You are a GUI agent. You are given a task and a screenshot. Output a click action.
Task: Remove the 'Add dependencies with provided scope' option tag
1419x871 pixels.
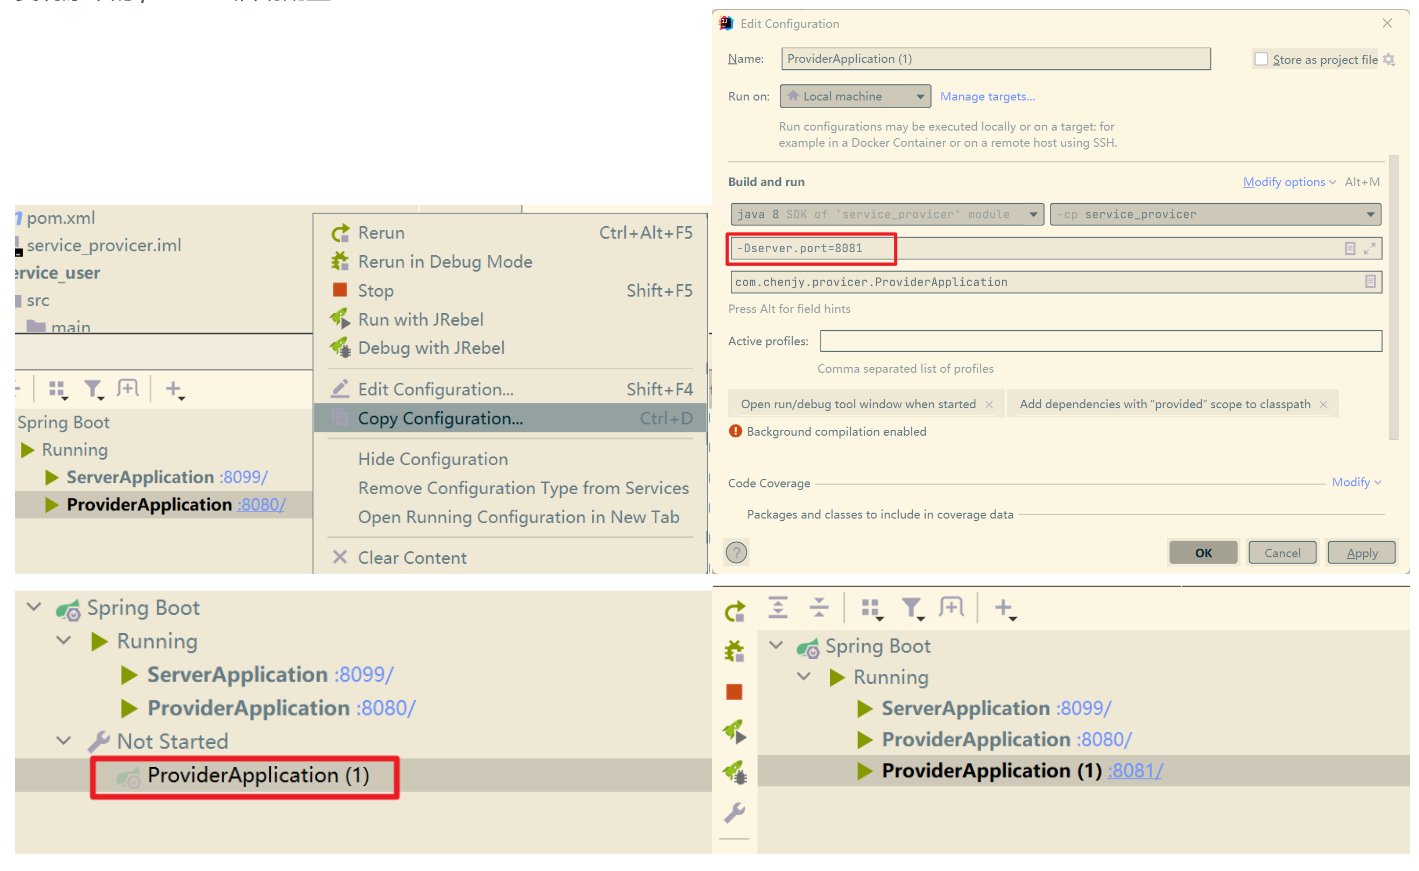coord(1323,404)
